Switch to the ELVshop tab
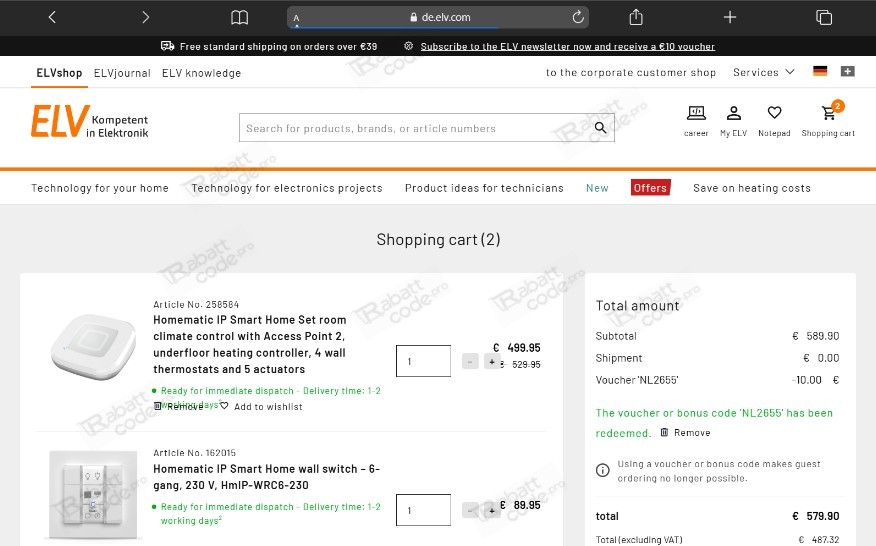Screen dimensions: 876x546 click(x=59, y=73)
